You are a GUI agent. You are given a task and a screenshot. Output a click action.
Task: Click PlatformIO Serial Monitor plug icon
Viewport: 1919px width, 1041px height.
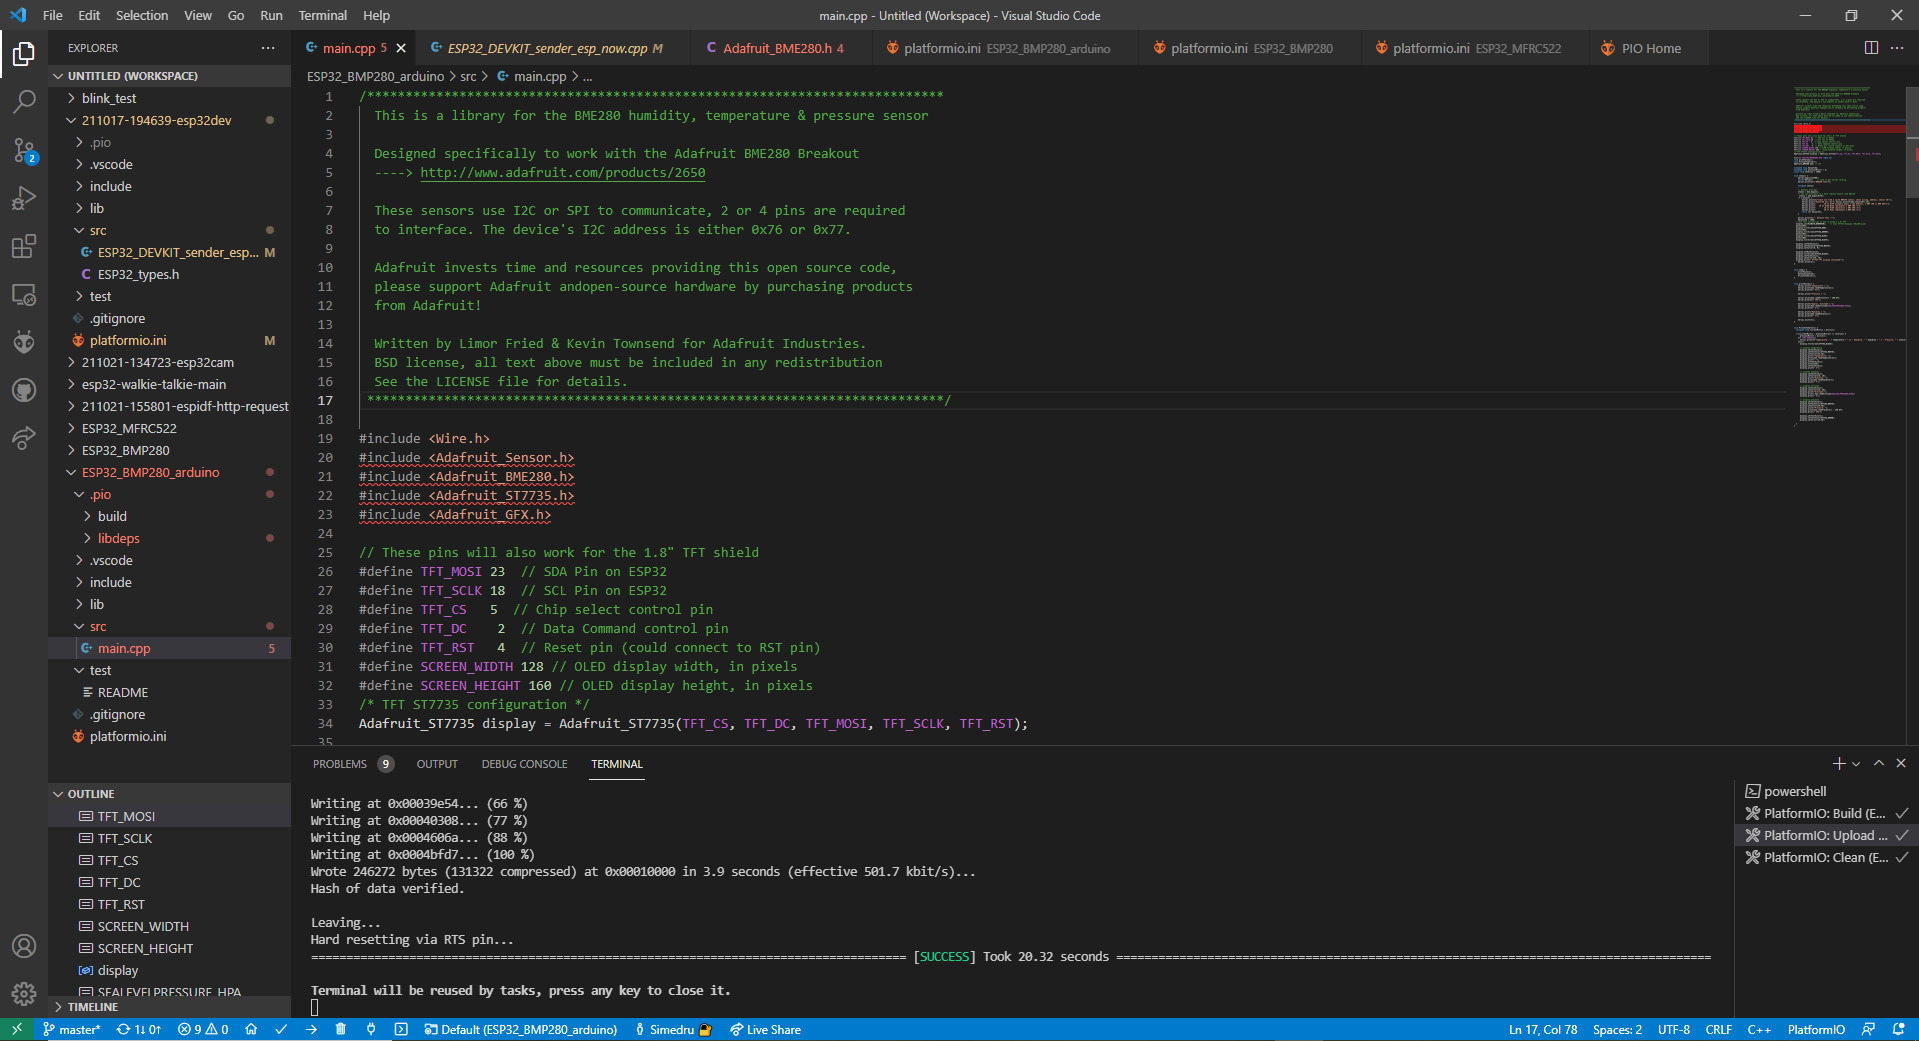click(371, 1029)
